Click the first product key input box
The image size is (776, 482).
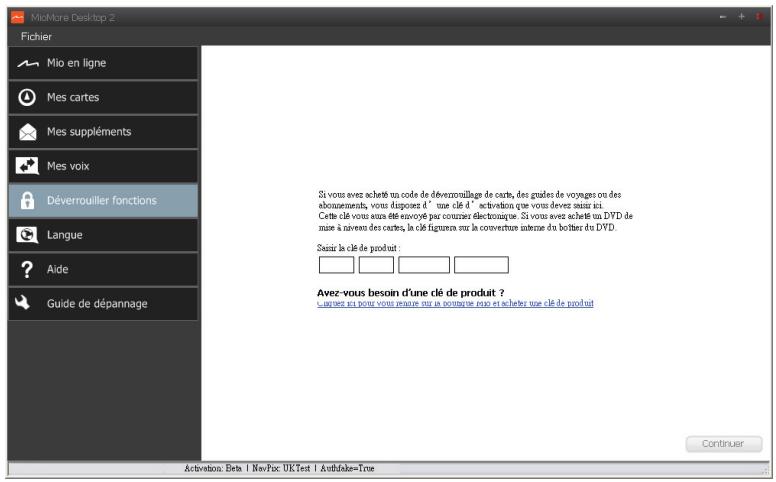(336, 265)
